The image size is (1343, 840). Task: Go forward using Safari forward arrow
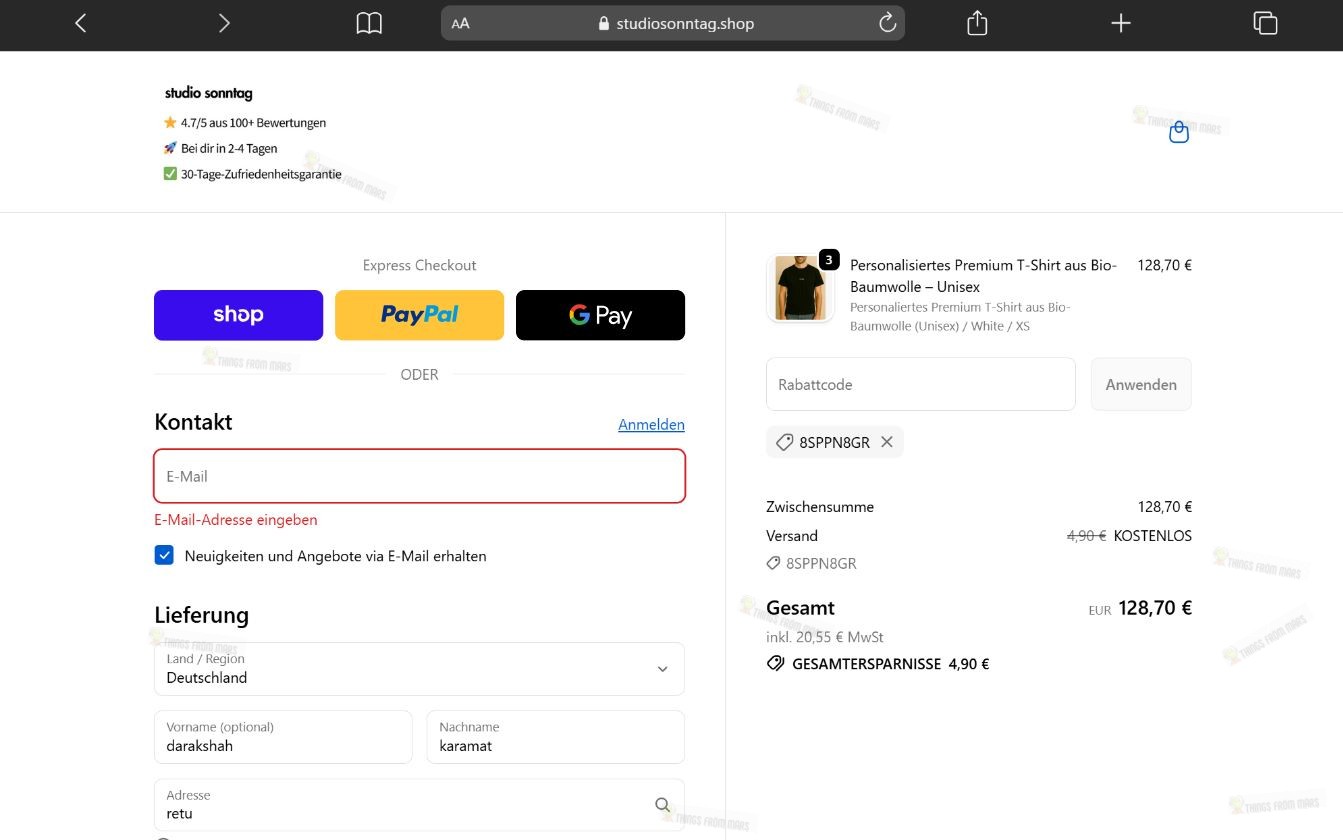pyautogui.click(x=224, y=23)
